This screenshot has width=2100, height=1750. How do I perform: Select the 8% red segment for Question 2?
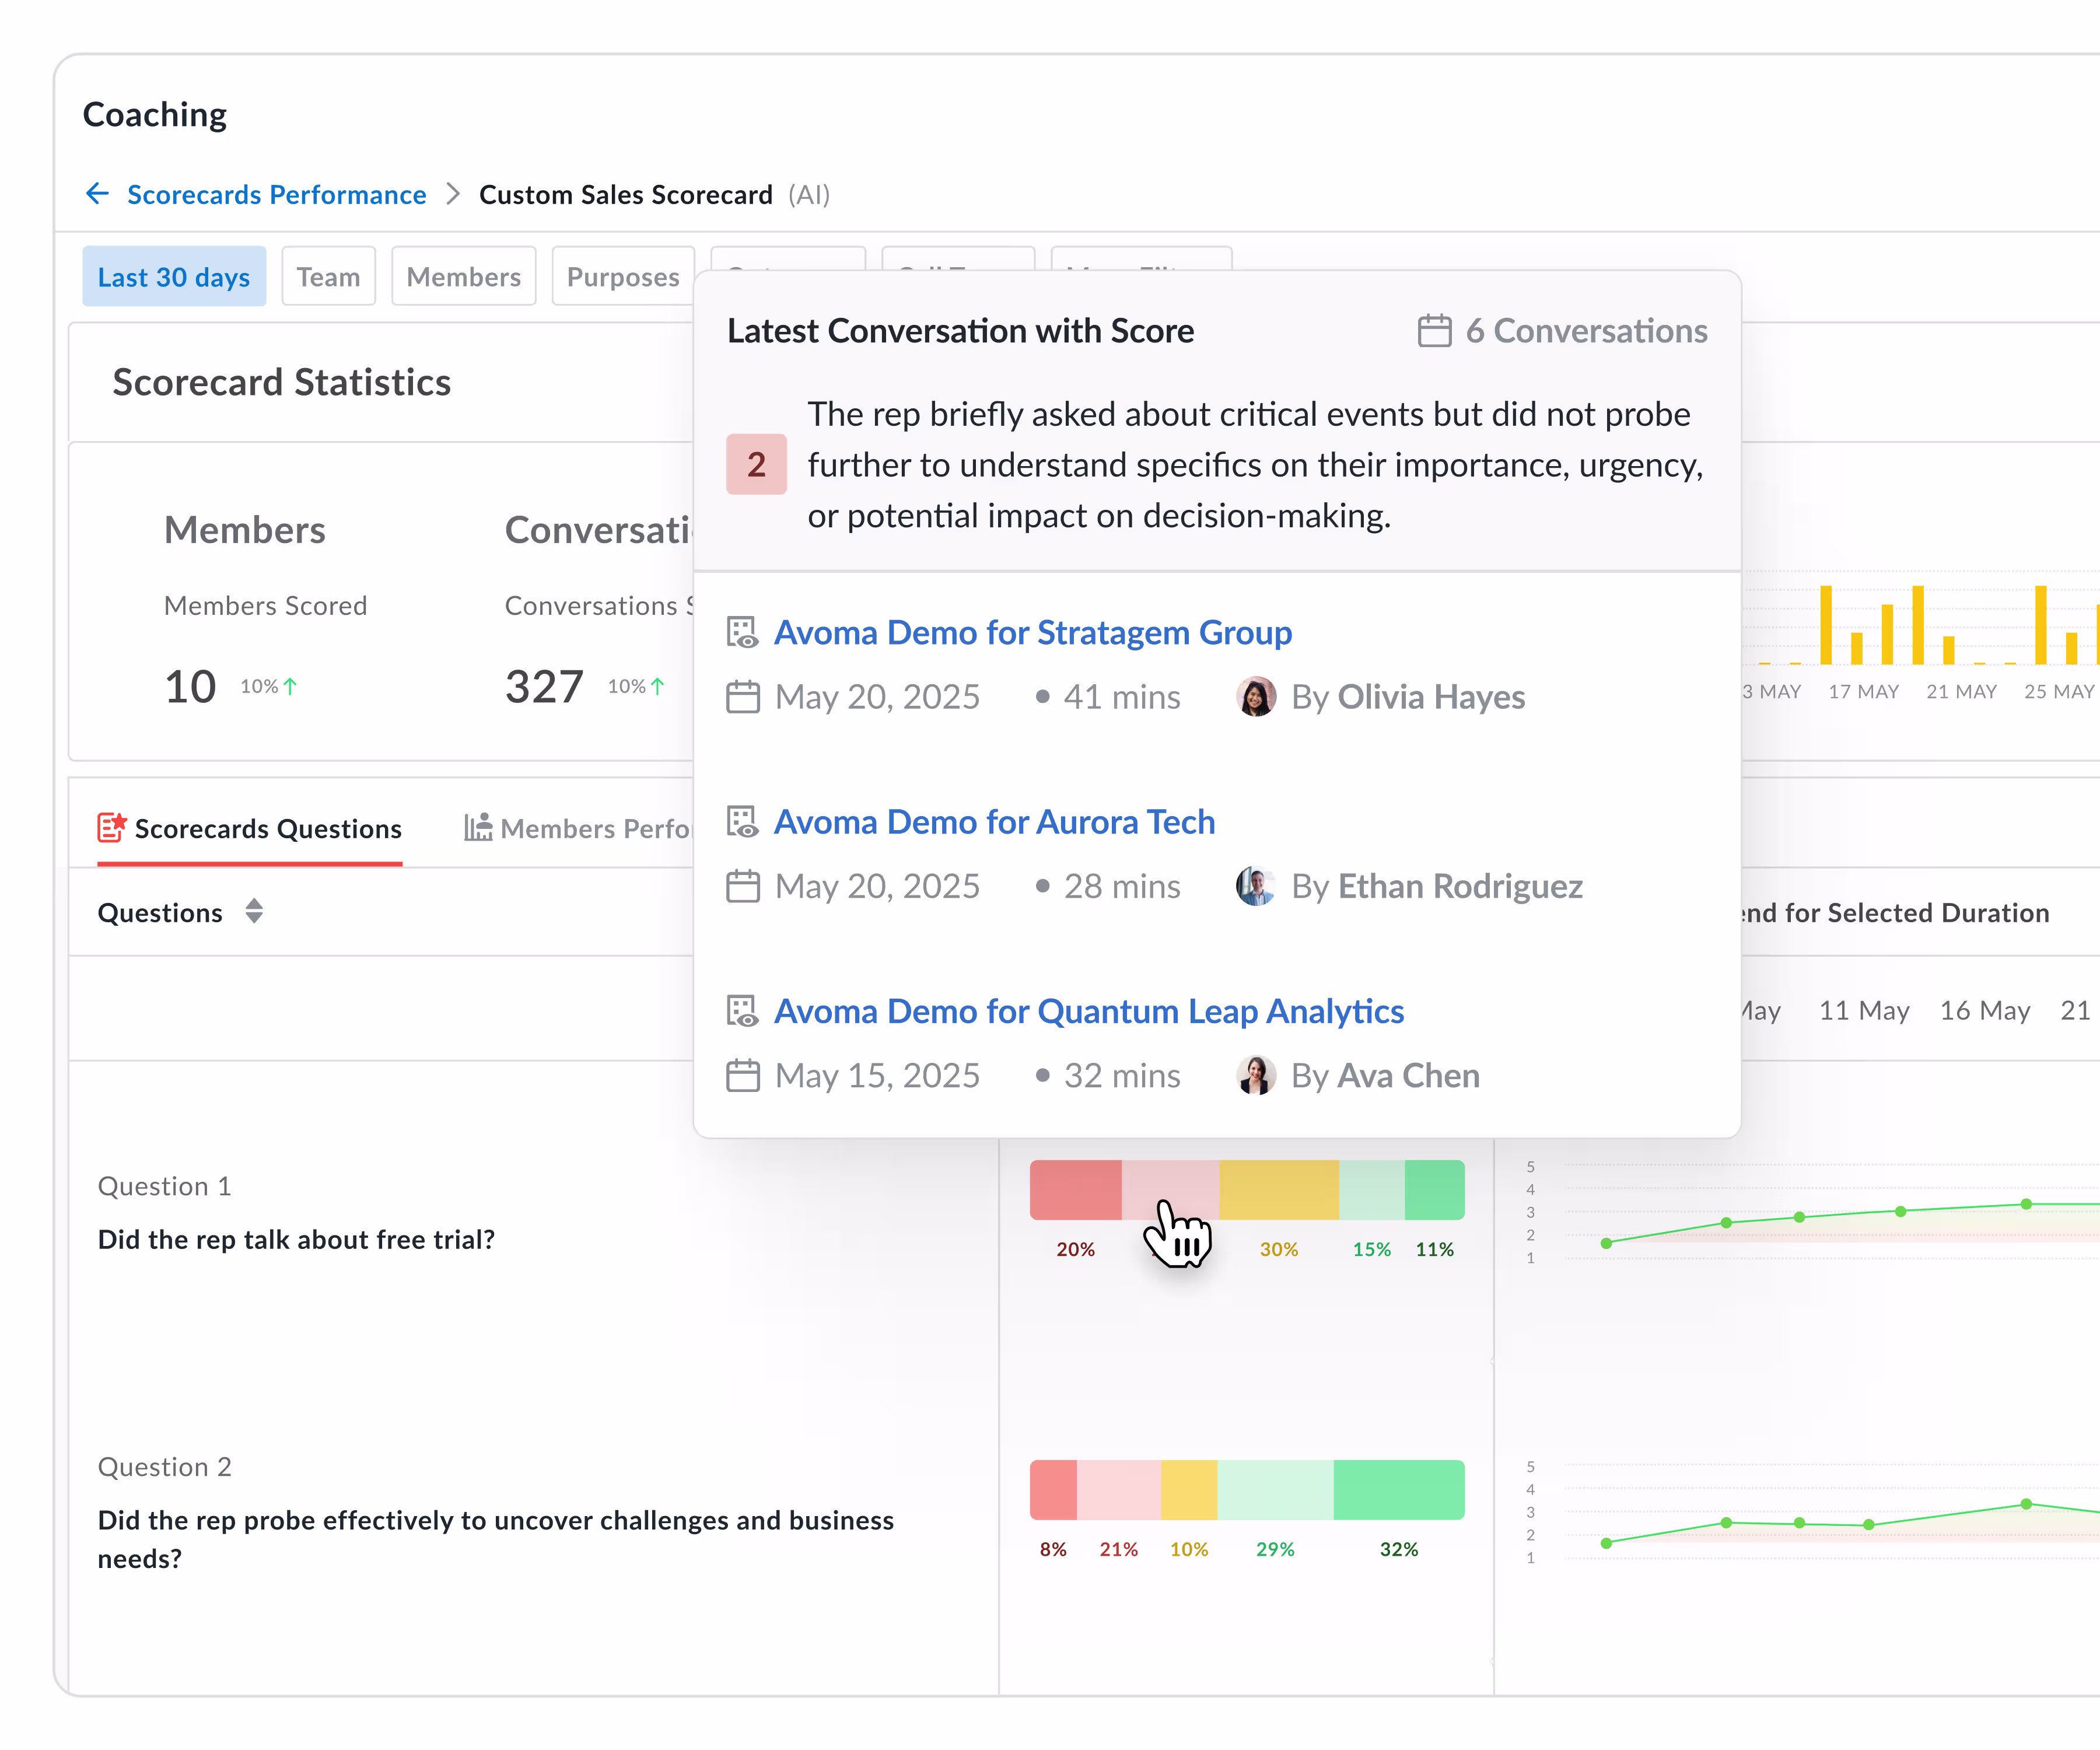[x=1054, y=1490]
